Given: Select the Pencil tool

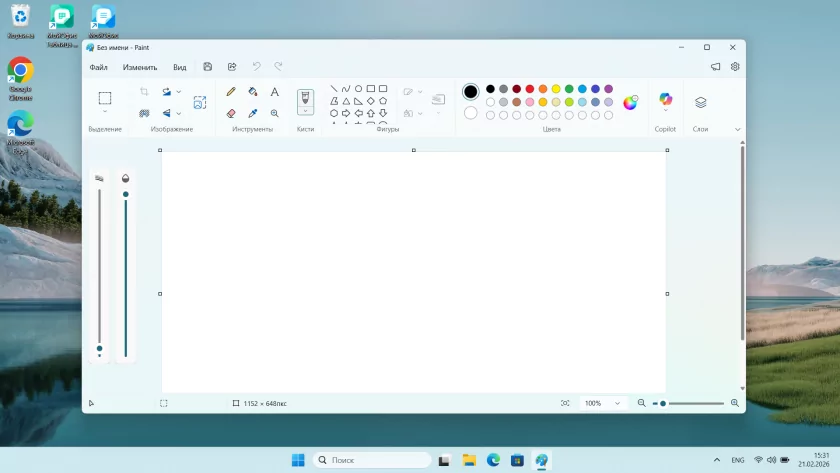Looking at the screenshot, I should pyautogui.click(x=231, y=91).
